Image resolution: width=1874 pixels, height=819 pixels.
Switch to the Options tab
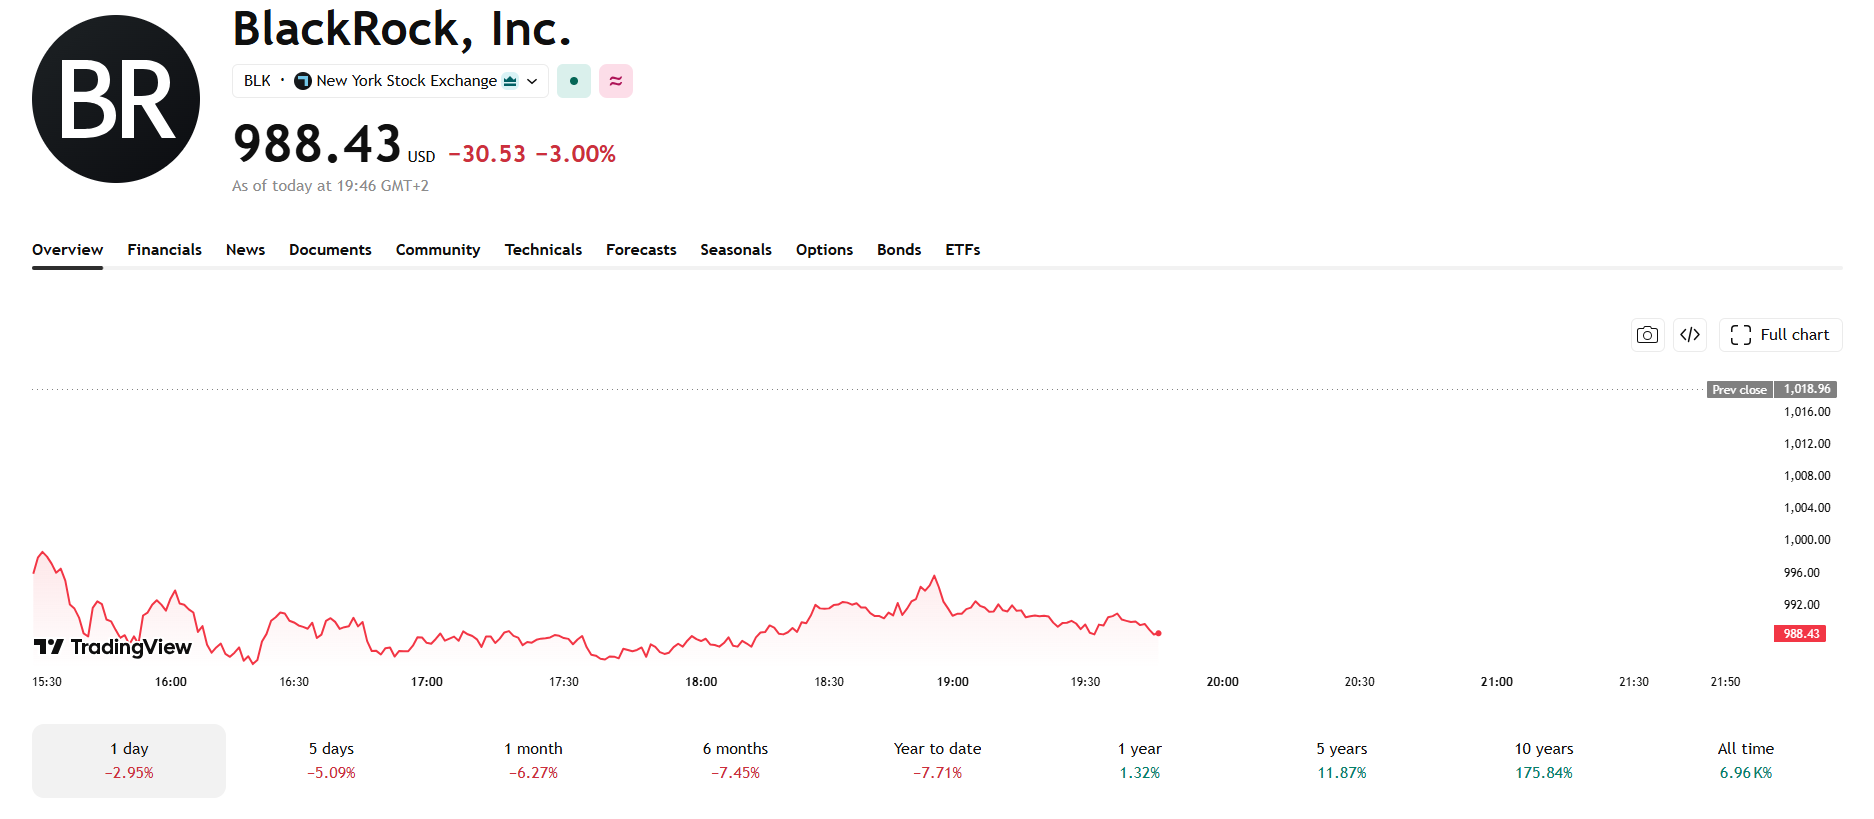click(x=824, y=250)
